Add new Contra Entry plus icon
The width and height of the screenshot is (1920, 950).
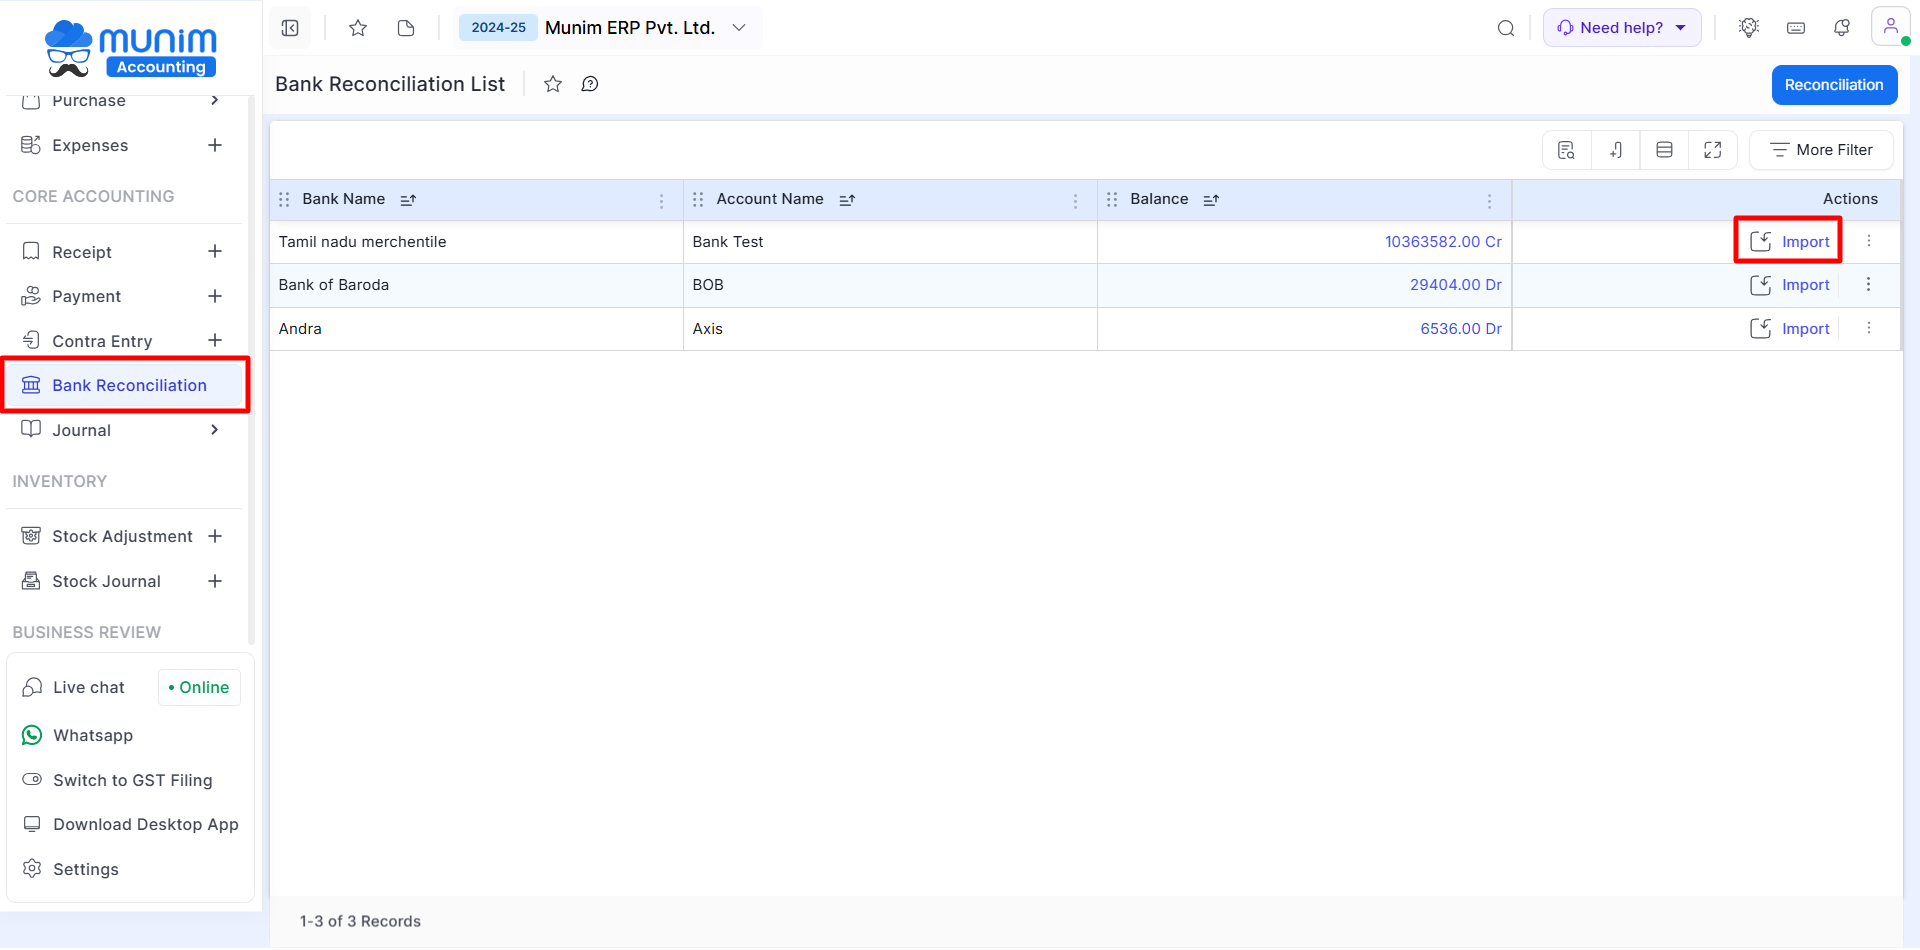[215, 340]
